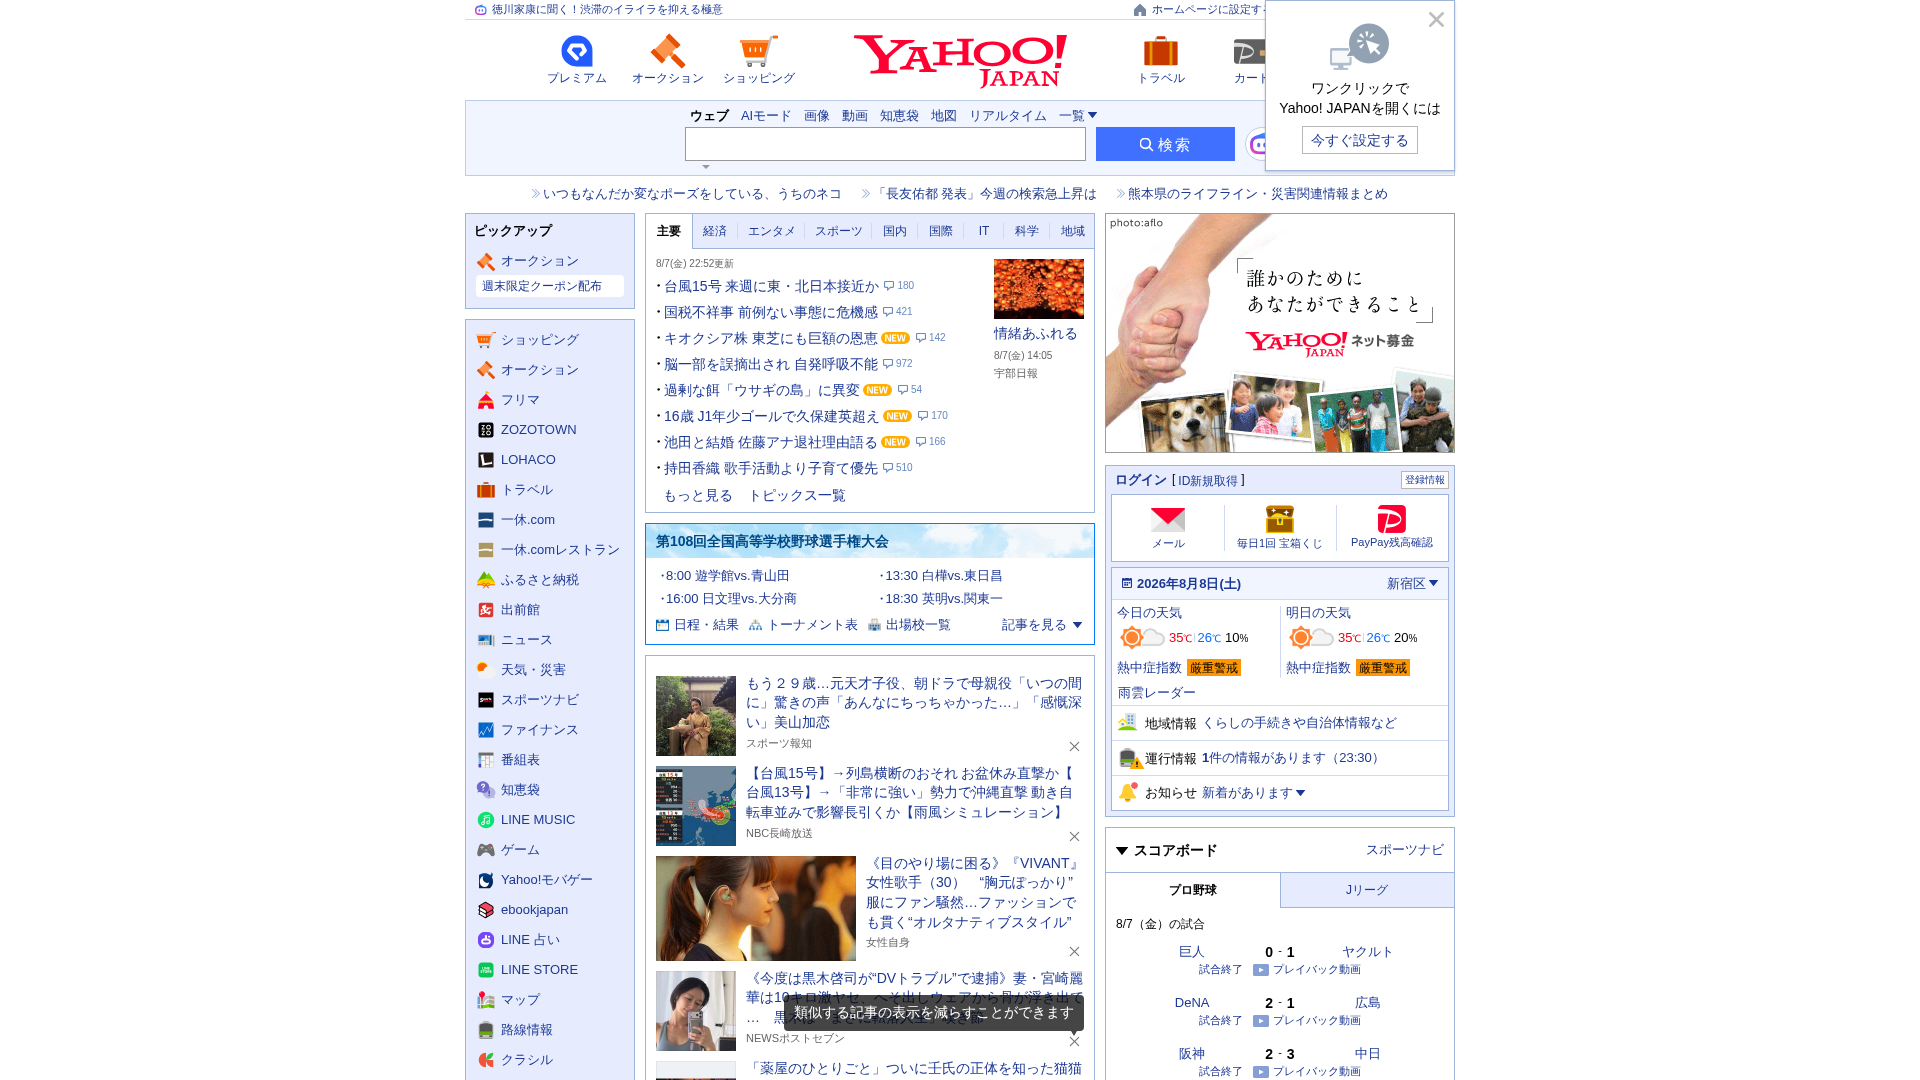Click the Yahoo! JAPAN logo

pos(960,61)
